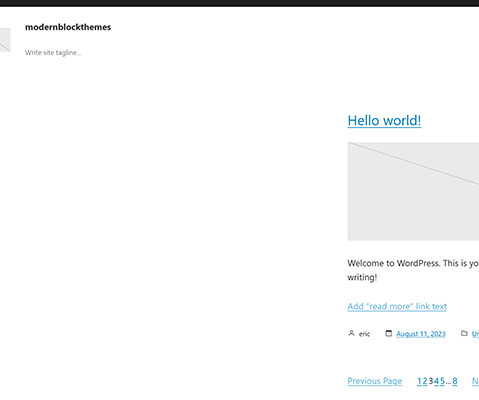Go to pagination page 4

(436, 381)
